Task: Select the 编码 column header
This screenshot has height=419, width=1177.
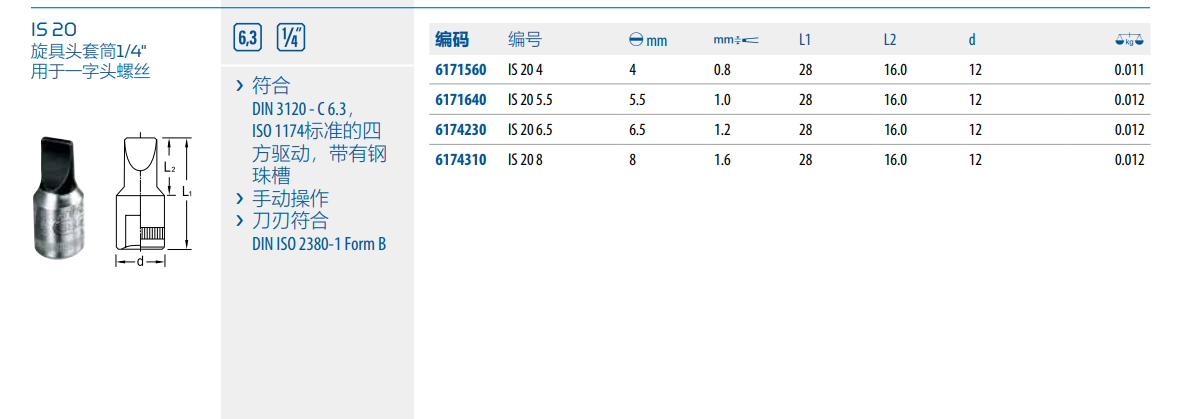Action: click(x=451, y=40)
